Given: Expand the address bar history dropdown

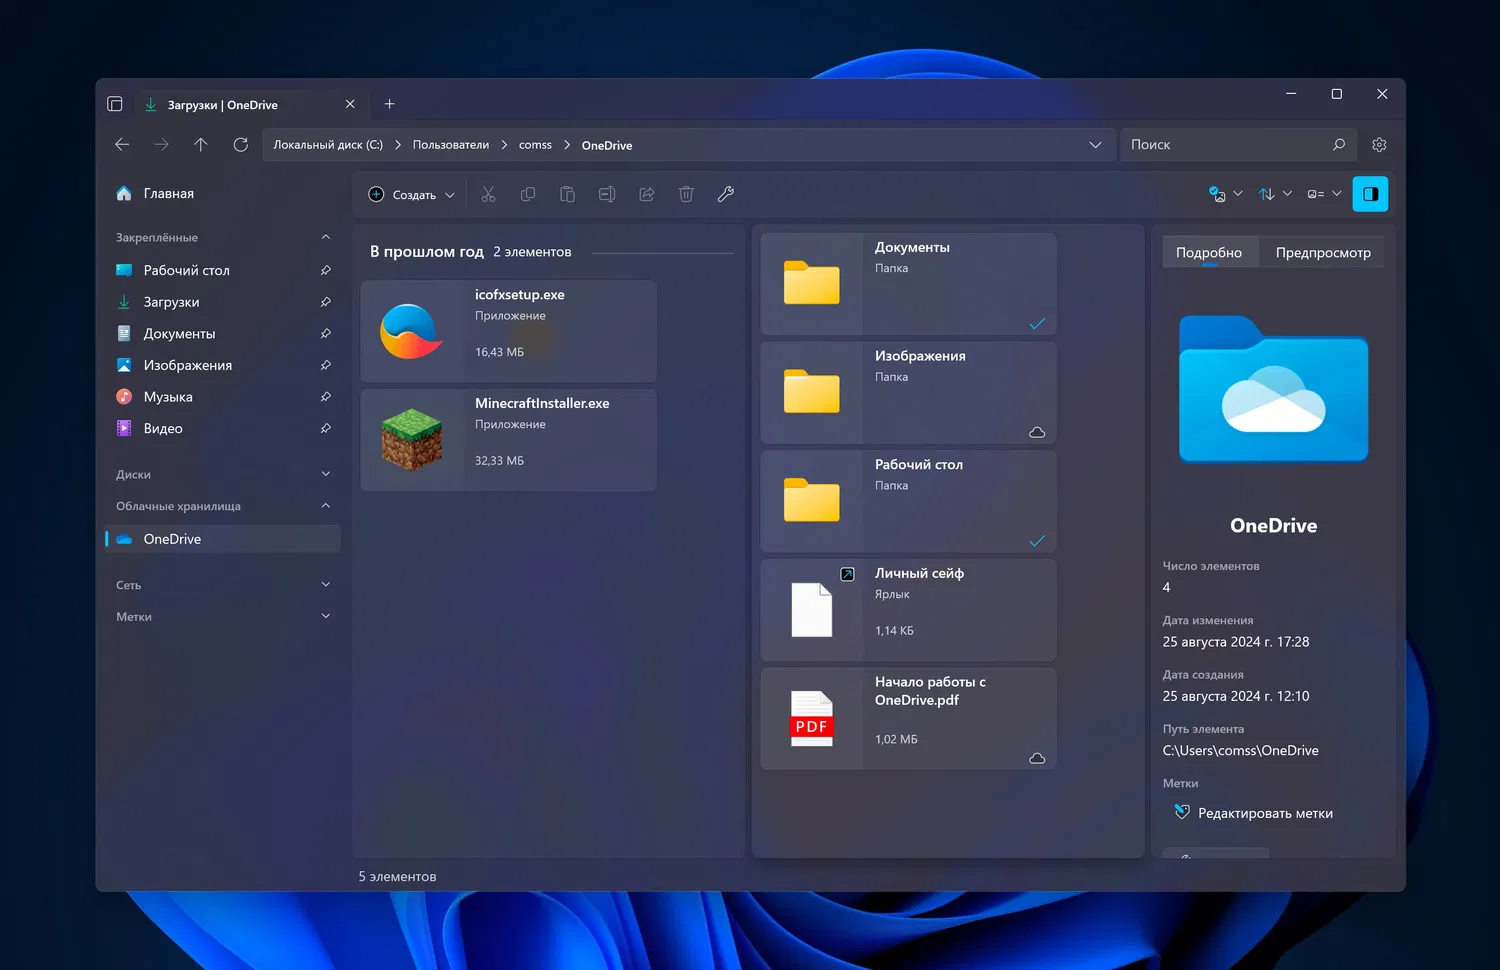Looking at the screenshot, I should [1095, 145].
